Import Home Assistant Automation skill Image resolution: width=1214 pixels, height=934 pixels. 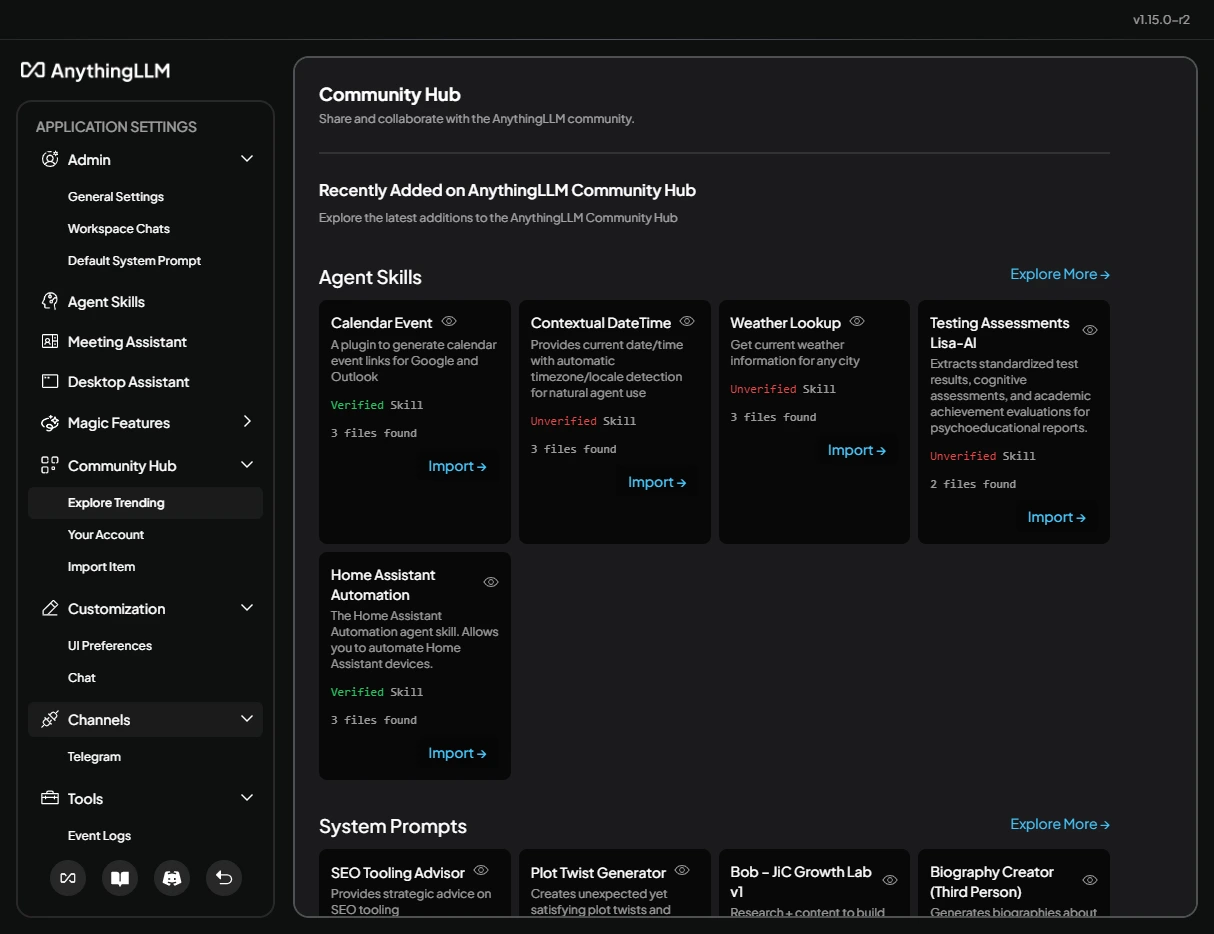click(457, 753)
